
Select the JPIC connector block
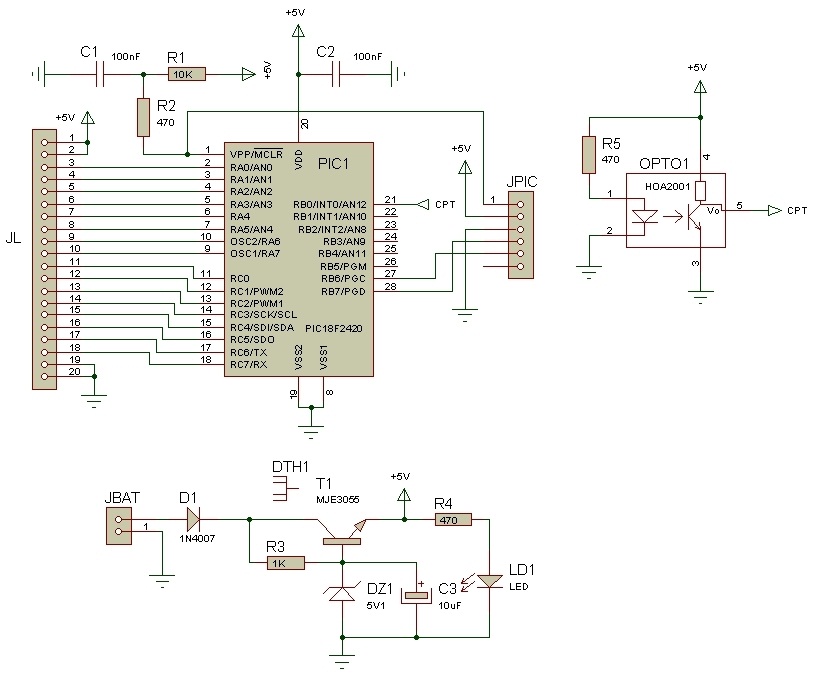click(520, 235)
